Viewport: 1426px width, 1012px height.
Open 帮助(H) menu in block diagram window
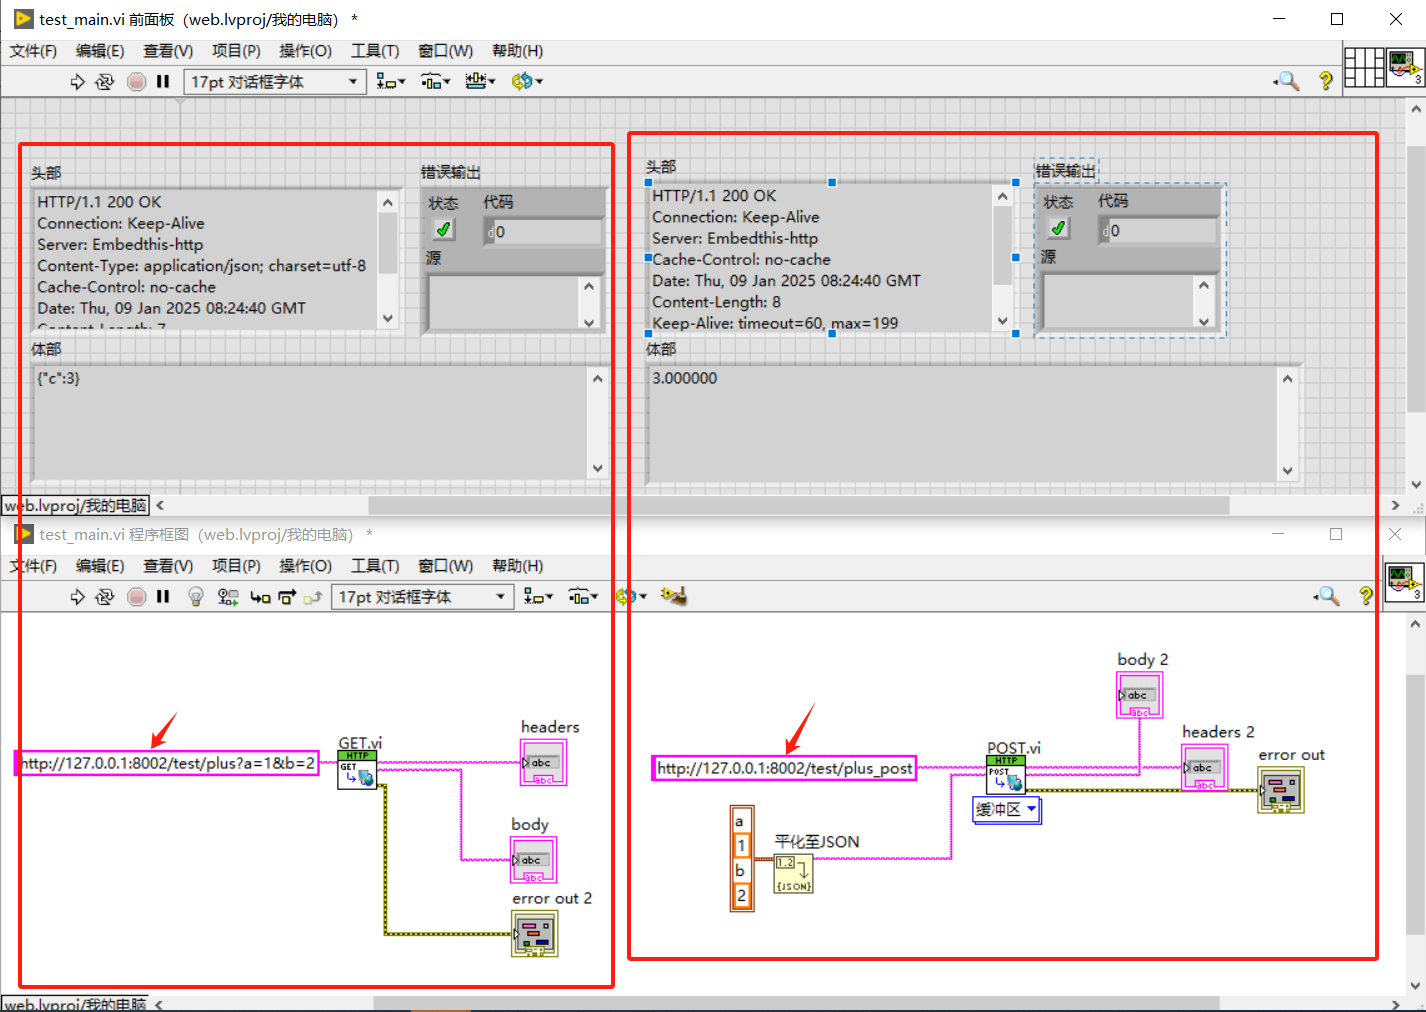point(517,566)
